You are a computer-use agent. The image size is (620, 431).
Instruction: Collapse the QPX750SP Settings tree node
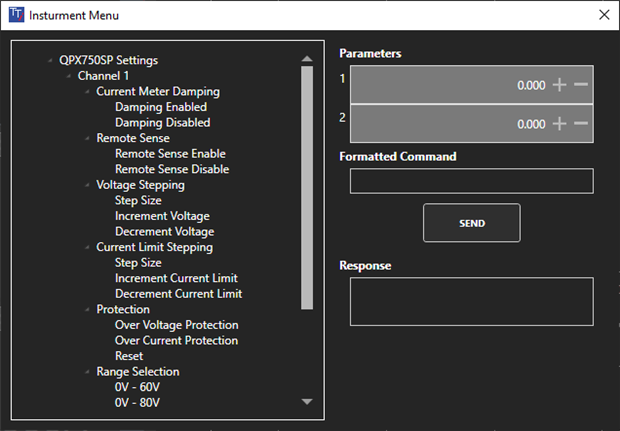click(x=50, y=61)
